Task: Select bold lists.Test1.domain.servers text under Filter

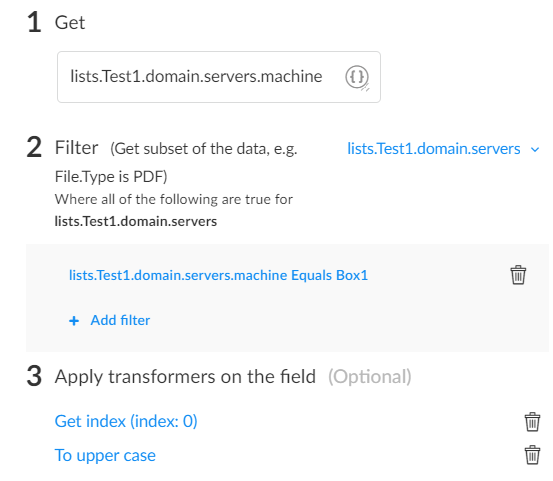Action: pyautogui.click(x=136, y=221)
